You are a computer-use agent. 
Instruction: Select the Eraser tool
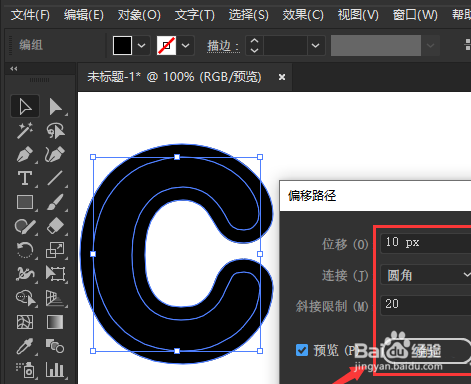coord(55,226)
